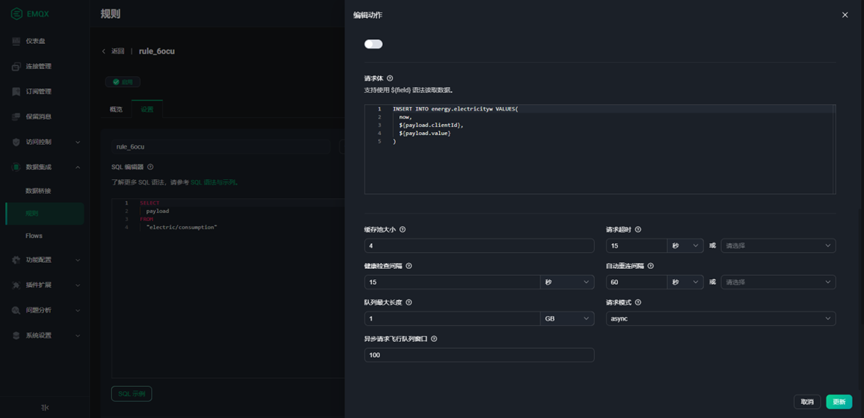Open the SQL 语法与示例 link
Viewport: 864px width, 418px height.
pos(214,182)
